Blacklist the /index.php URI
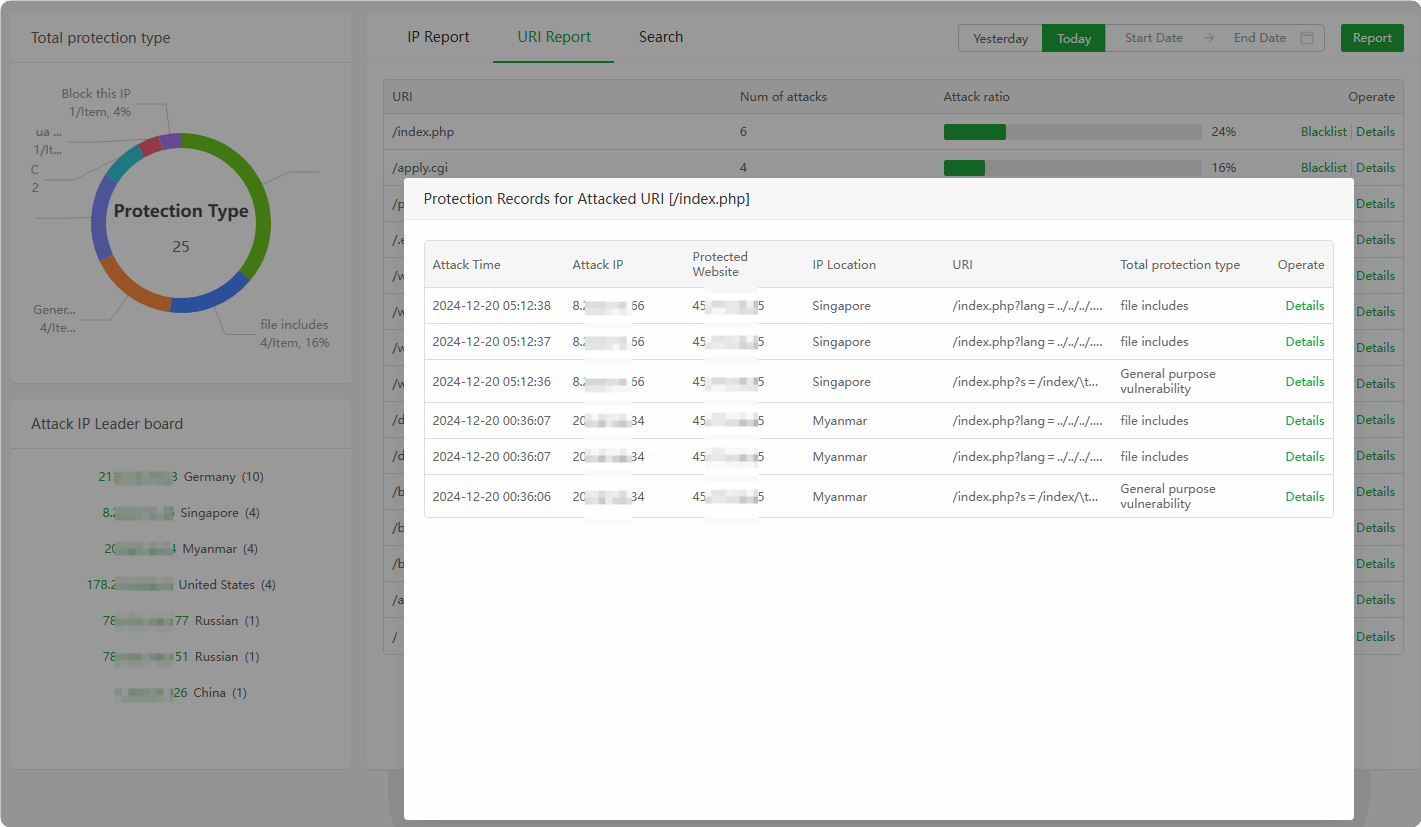This screenshot has width=1421, height=827. coord(1323,132)
